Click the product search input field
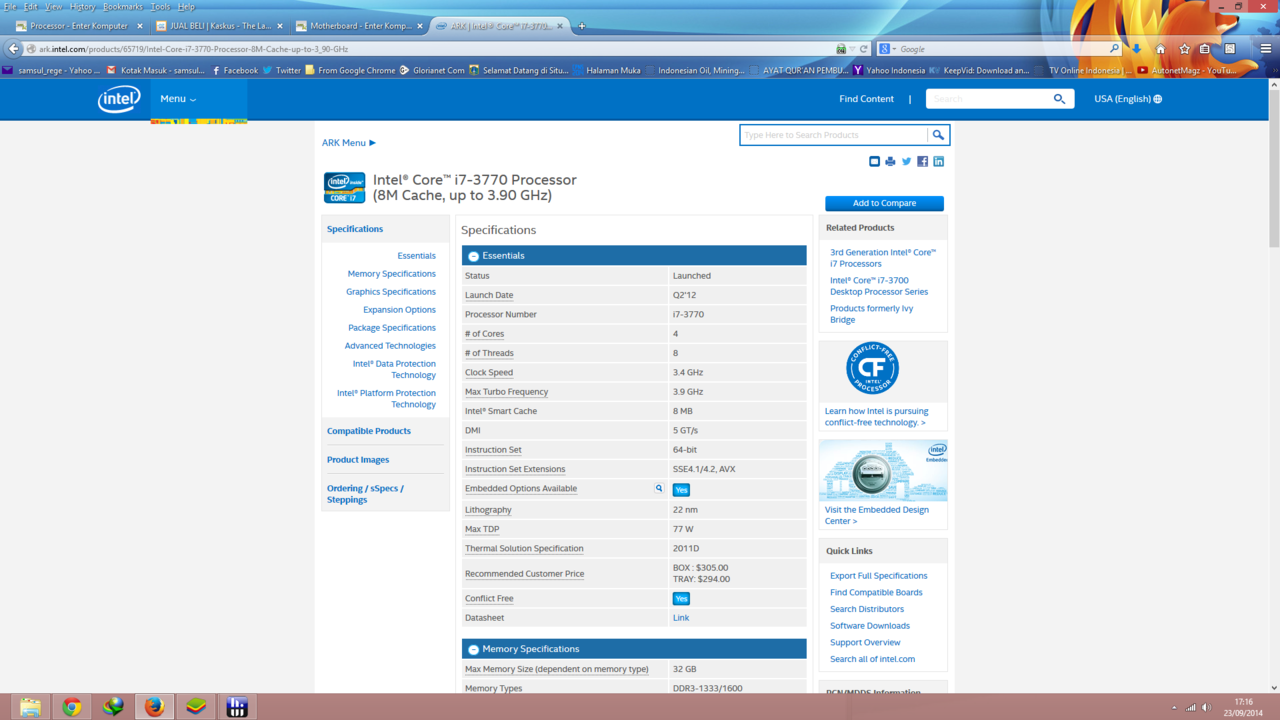1280x720 pixels. pyautogui.click(x=834, y=135)
